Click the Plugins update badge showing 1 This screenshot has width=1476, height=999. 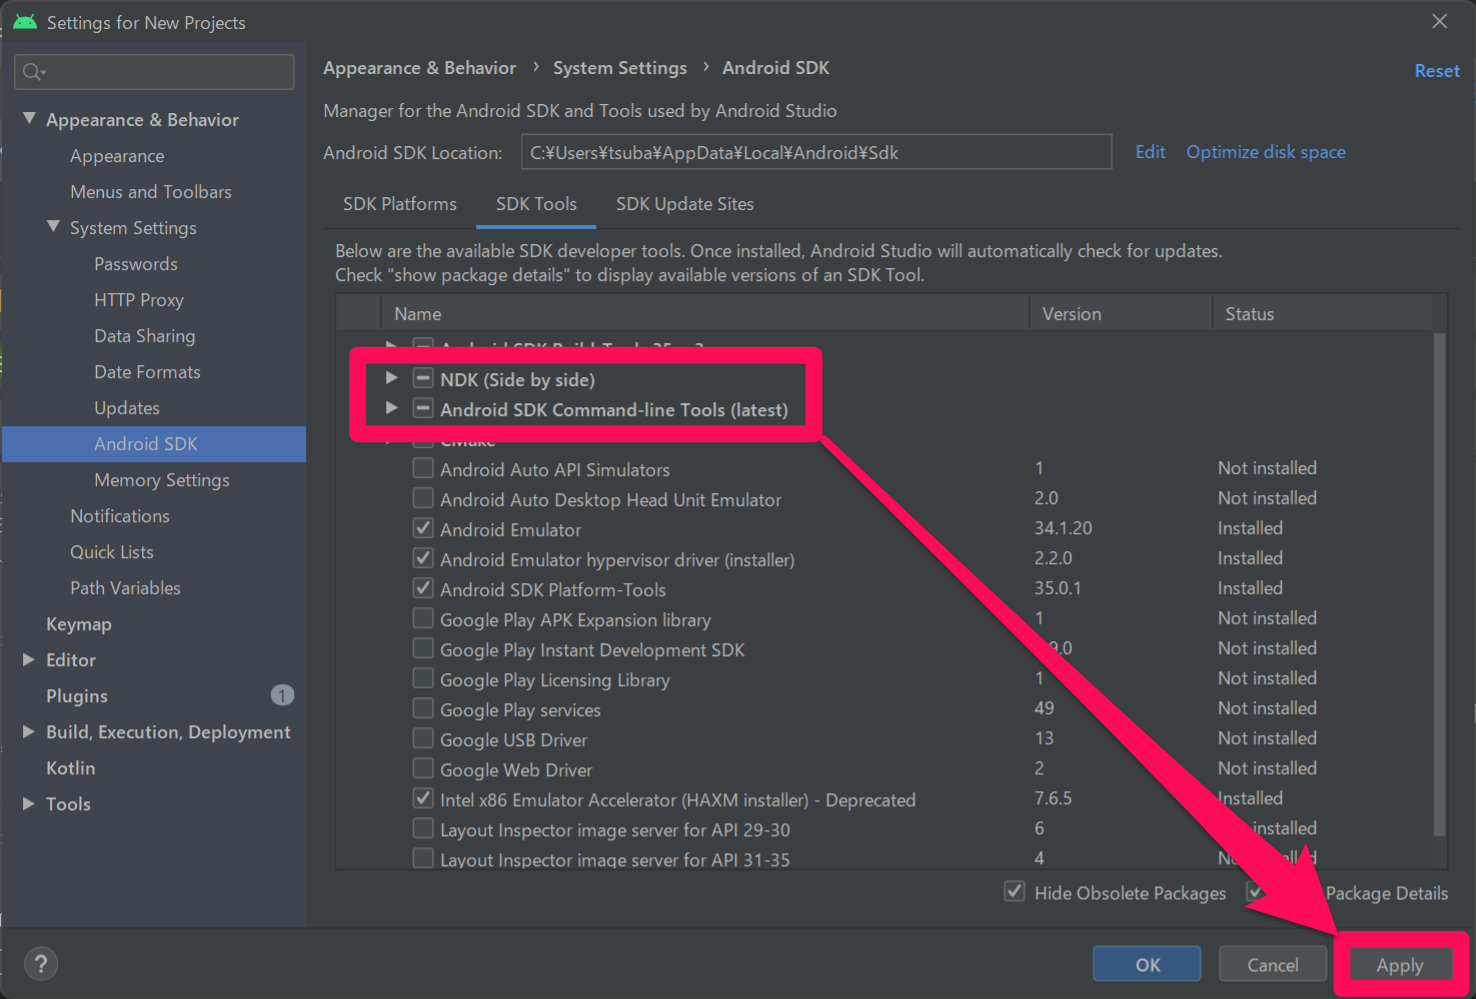282,695
